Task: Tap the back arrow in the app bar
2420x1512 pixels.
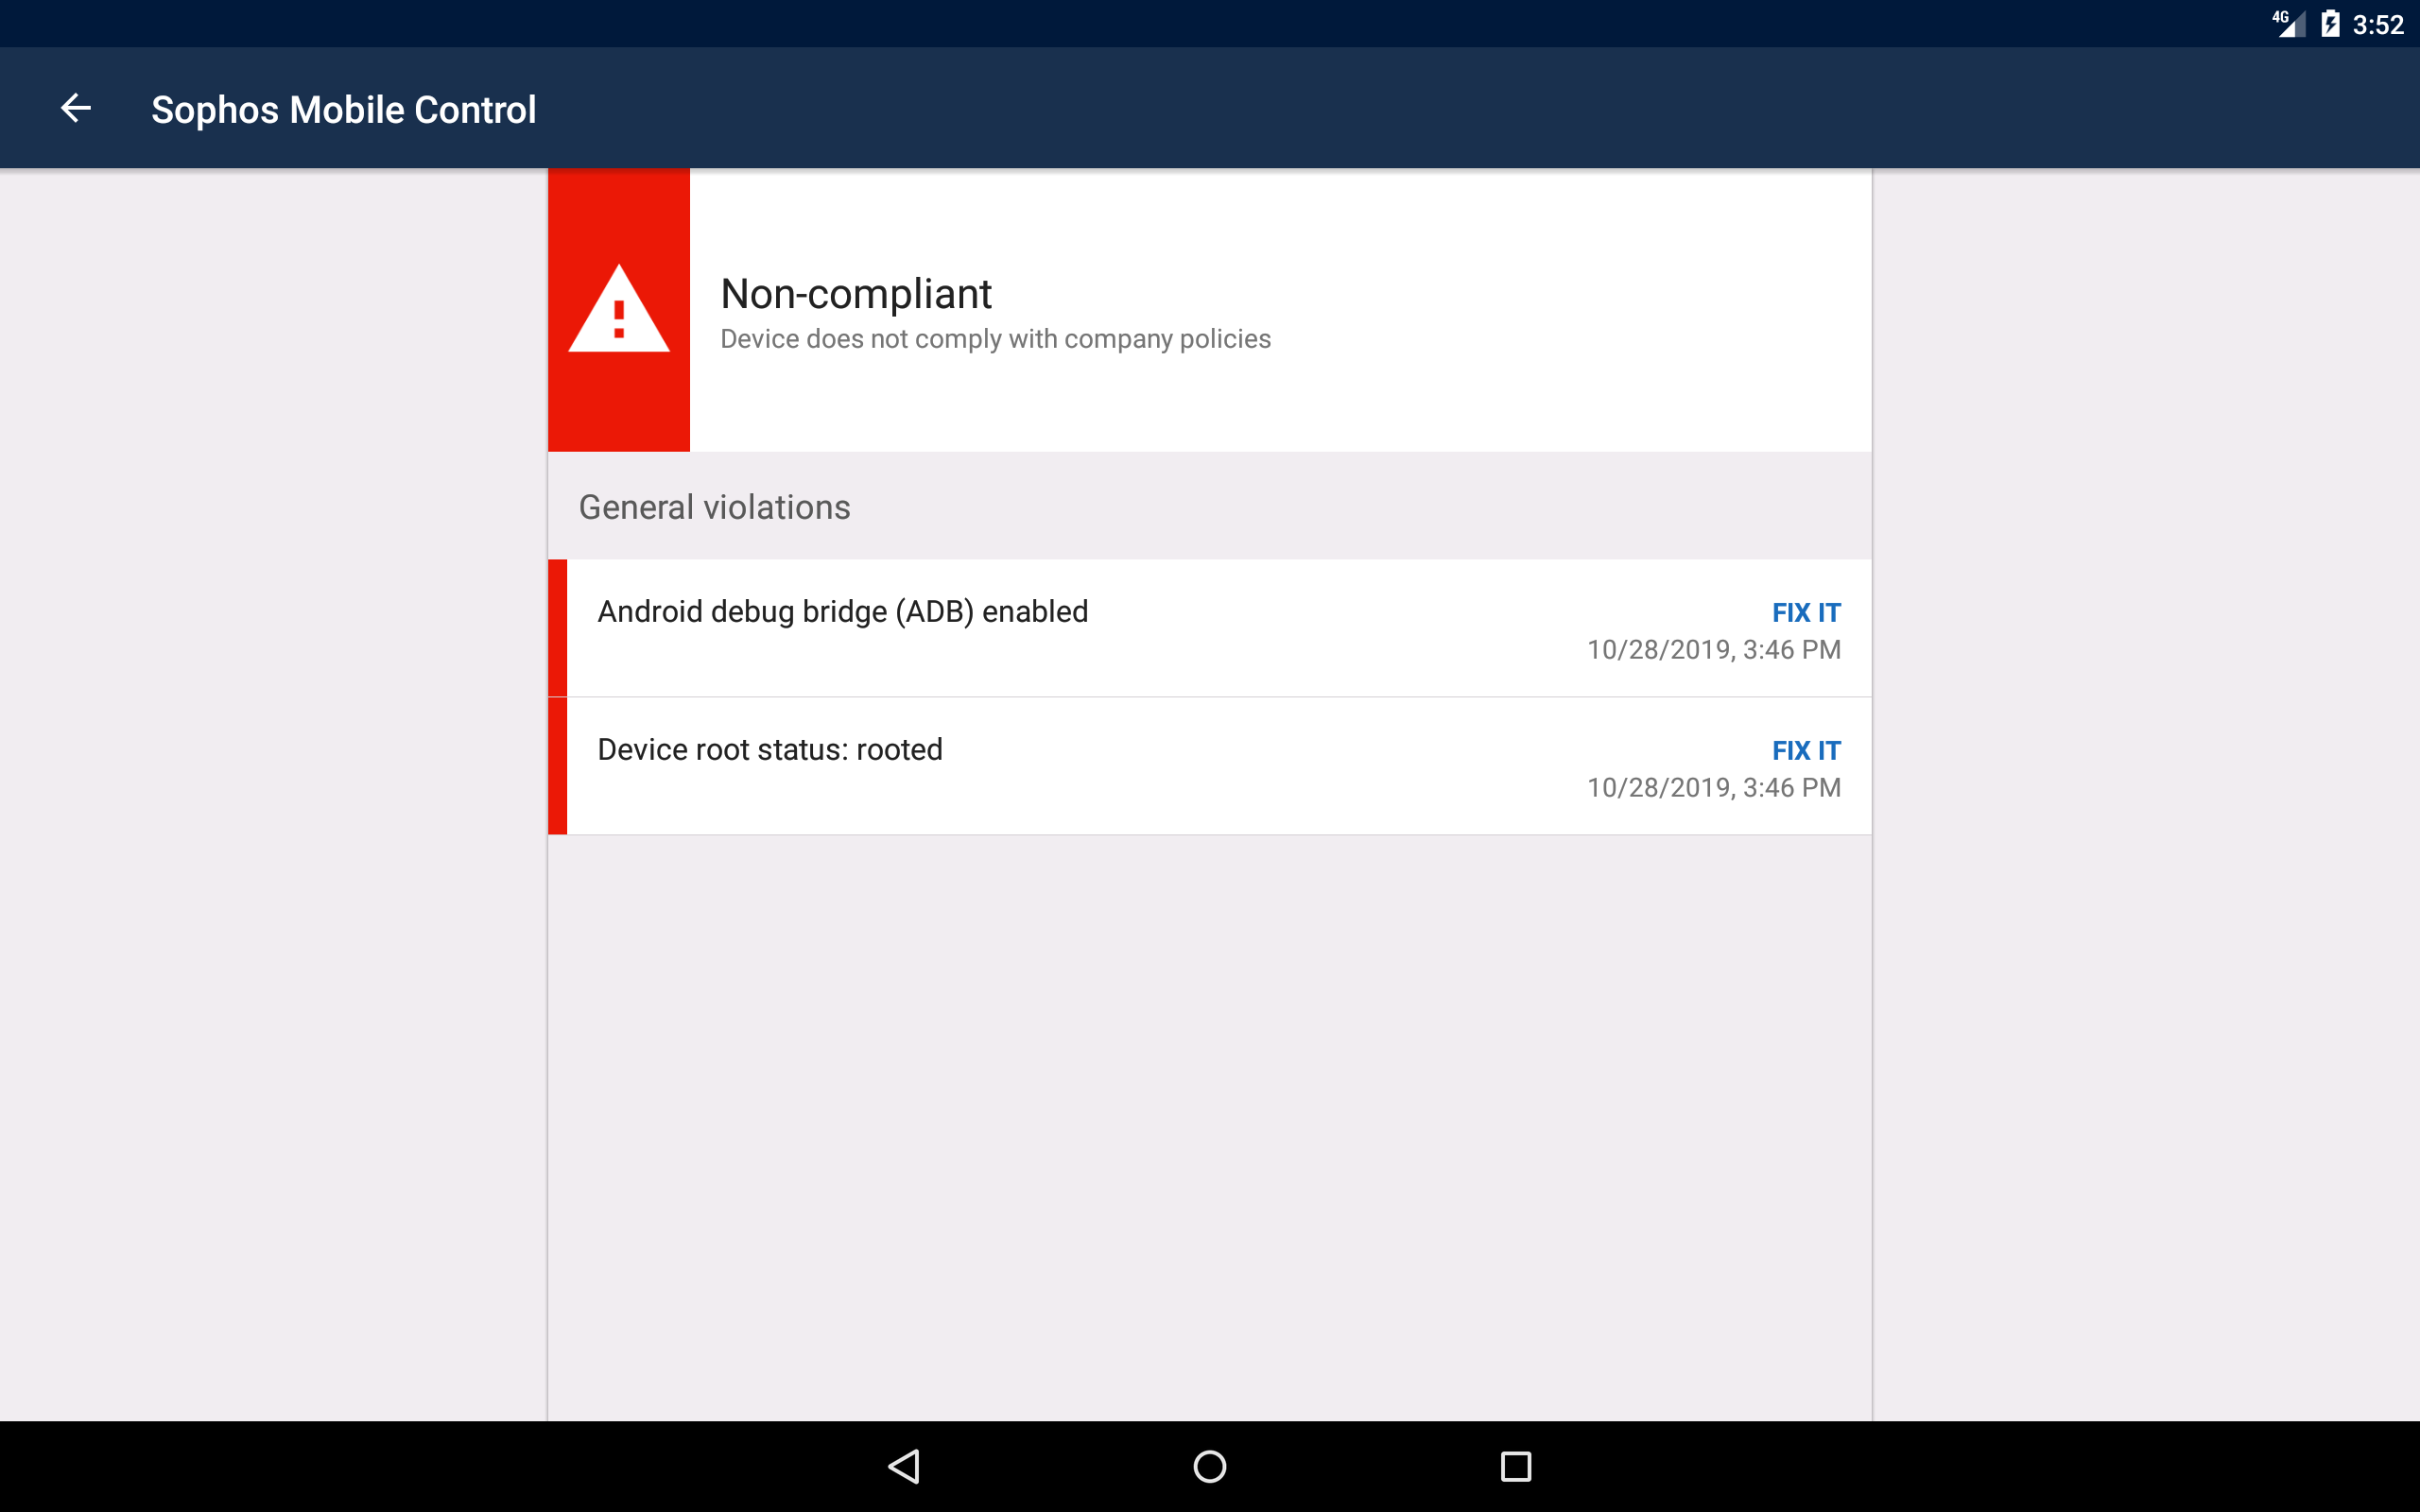Action: pyautogui.click(x=76, y=108)
